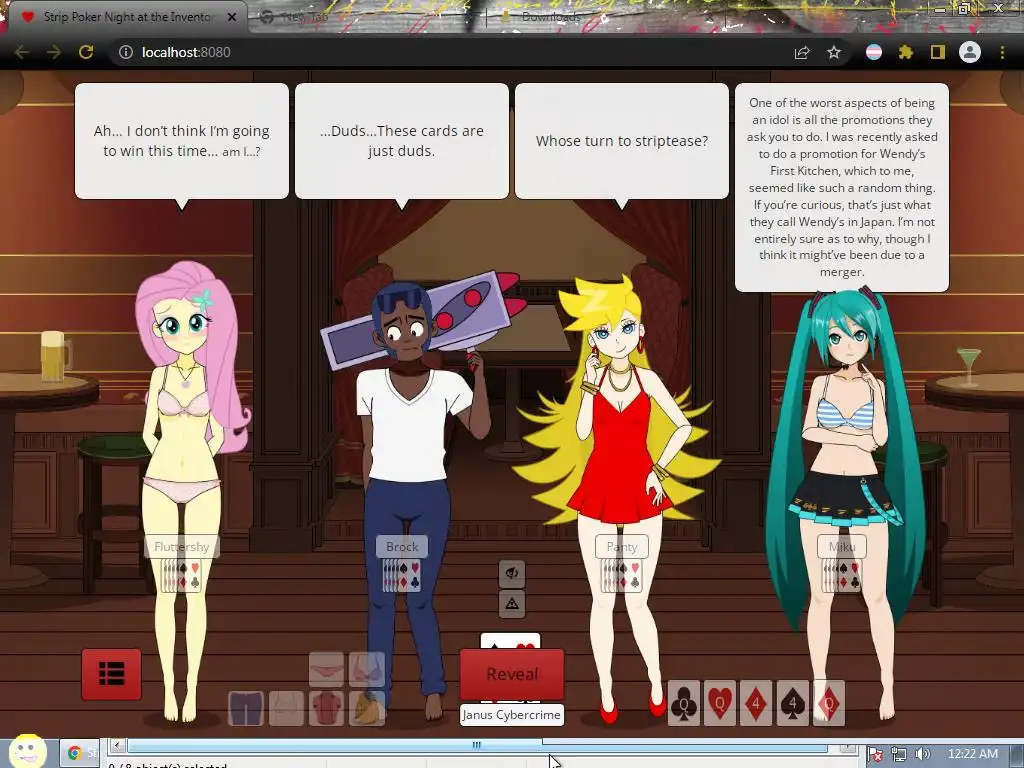Image resolution: width=1024 pixels, height=768 pixels.
Task: Click the Fluttershy name label
Action: [182, 547]
